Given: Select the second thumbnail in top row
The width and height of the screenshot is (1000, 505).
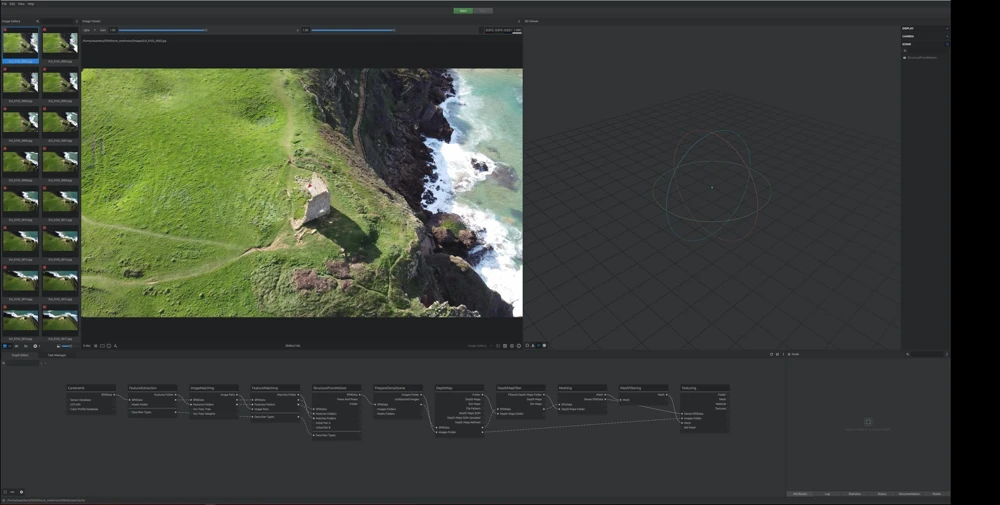Looking at the screenshot, I should [x=60, y=43].
